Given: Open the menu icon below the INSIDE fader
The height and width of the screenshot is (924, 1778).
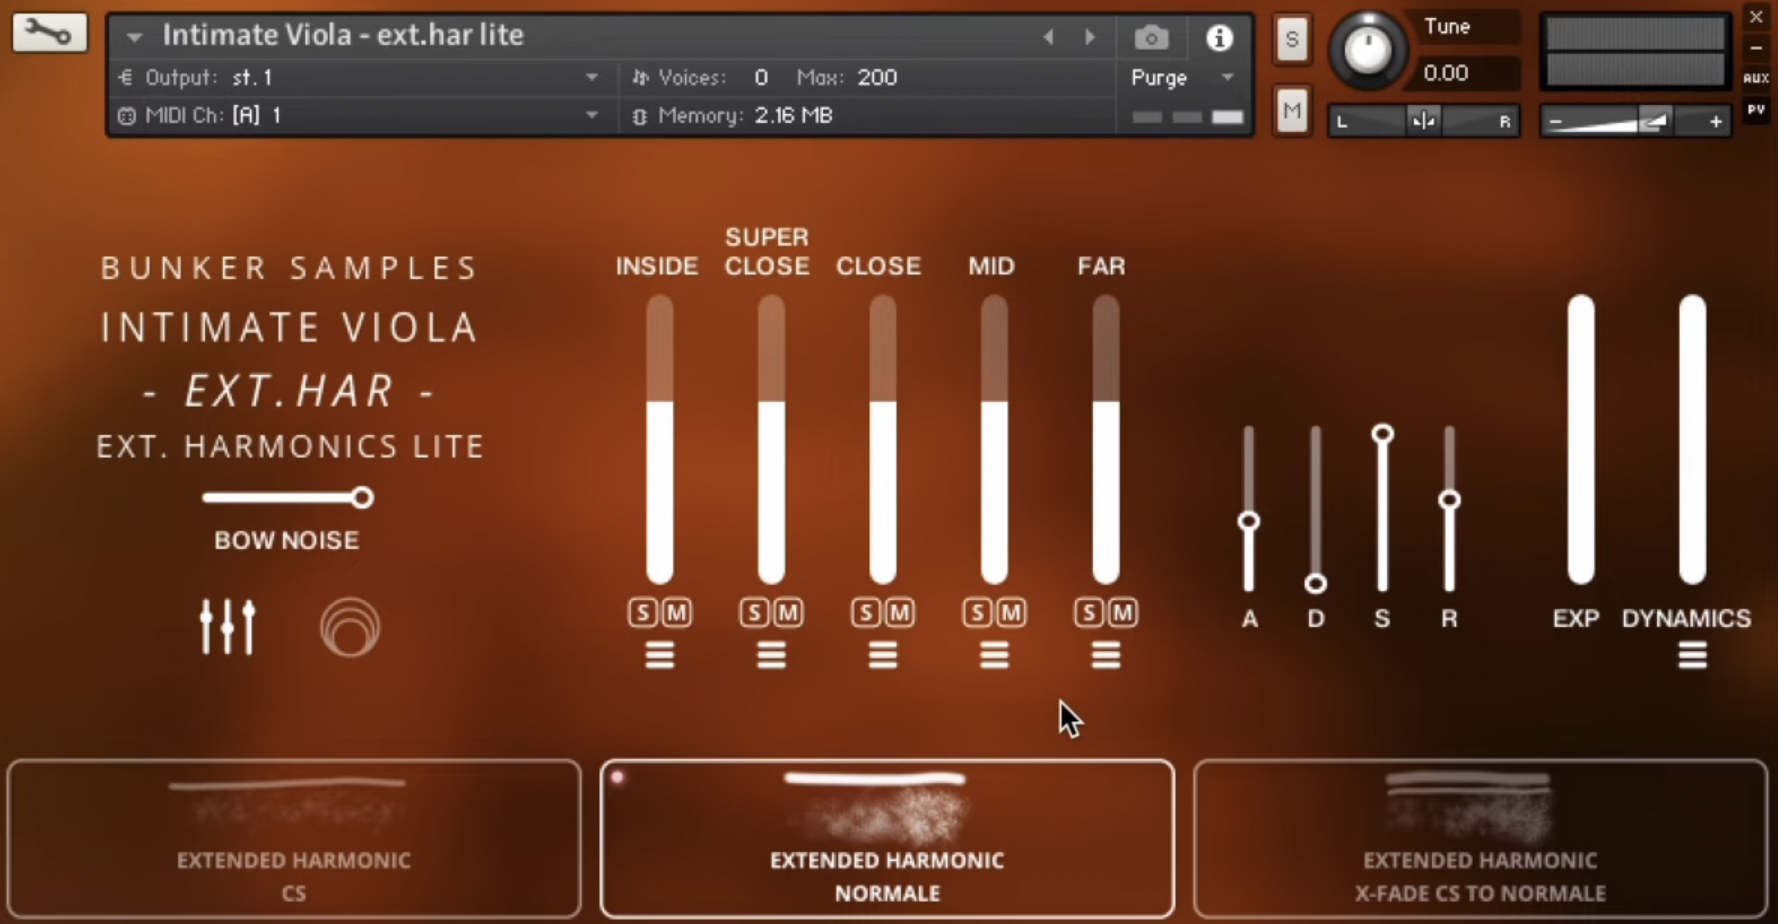Looking at the screenshot, I should (660, 655).
